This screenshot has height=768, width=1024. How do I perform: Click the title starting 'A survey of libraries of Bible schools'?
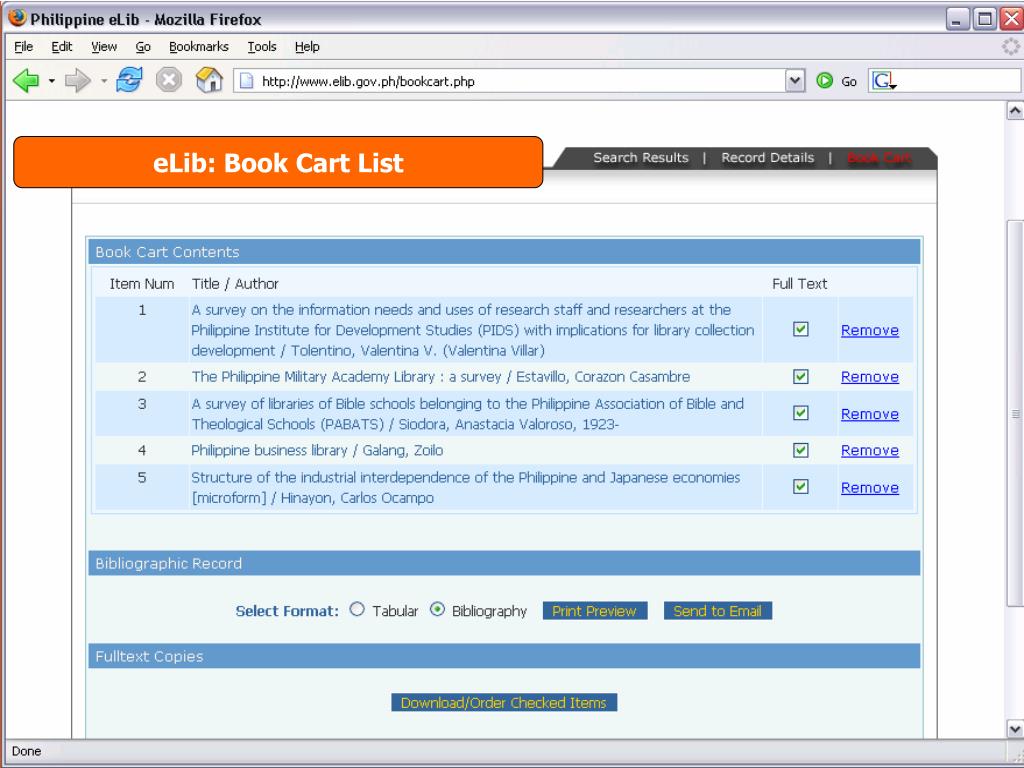click(x=467, y=413)
